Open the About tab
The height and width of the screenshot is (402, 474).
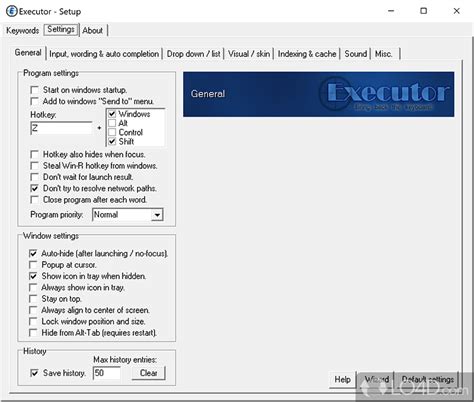[x=93, y=30]
